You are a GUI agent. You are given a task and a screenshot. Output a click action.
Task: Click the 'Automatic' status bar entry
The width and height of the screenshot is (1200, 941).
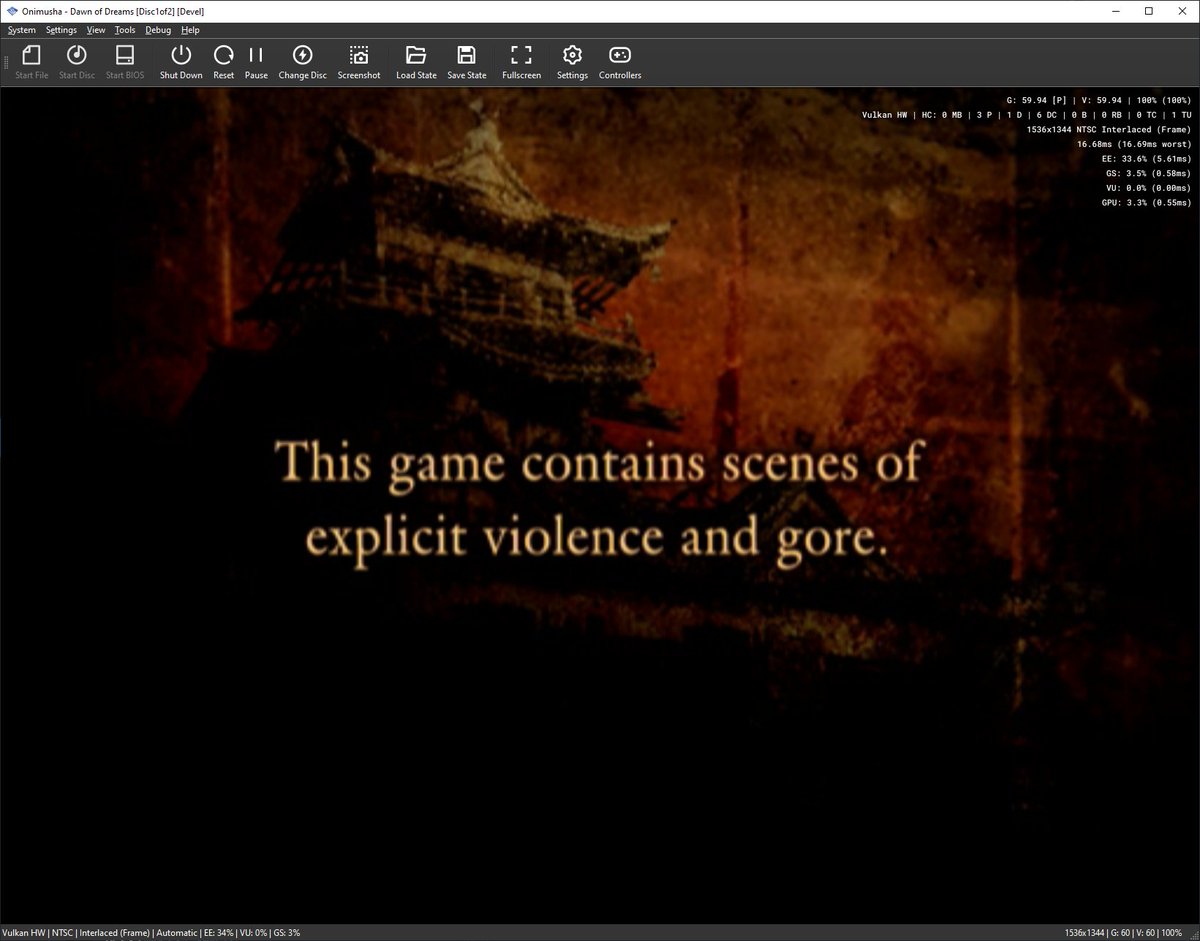(x=176, y=933)
